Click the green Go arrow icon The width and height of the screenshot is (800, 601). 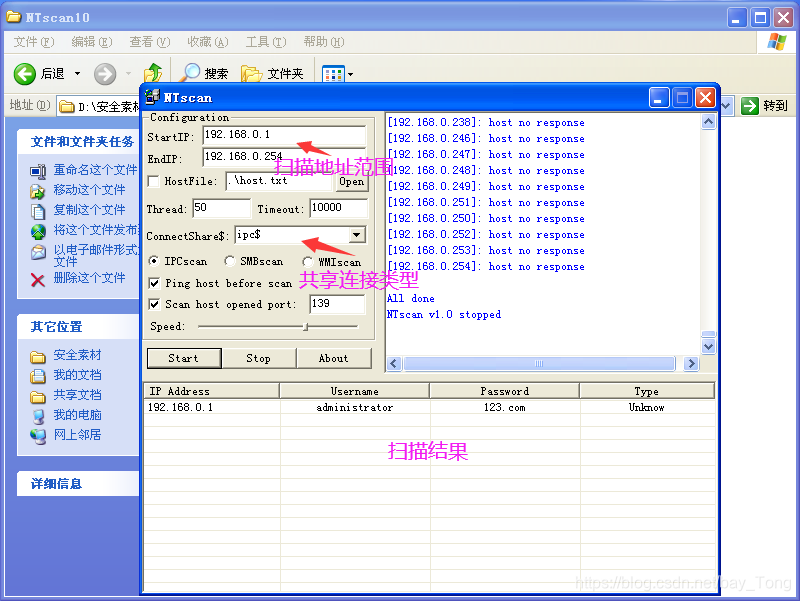click(749, 106)
